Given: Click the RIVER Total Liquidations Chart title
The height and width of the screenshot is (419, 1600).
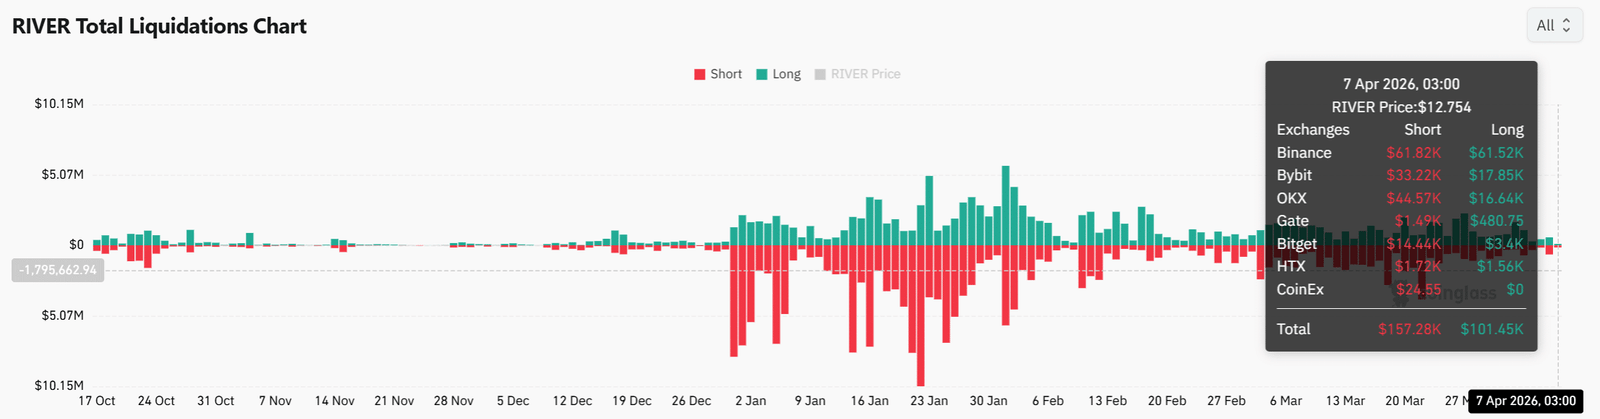Looking at the screenshot, I should click(159, 26).
